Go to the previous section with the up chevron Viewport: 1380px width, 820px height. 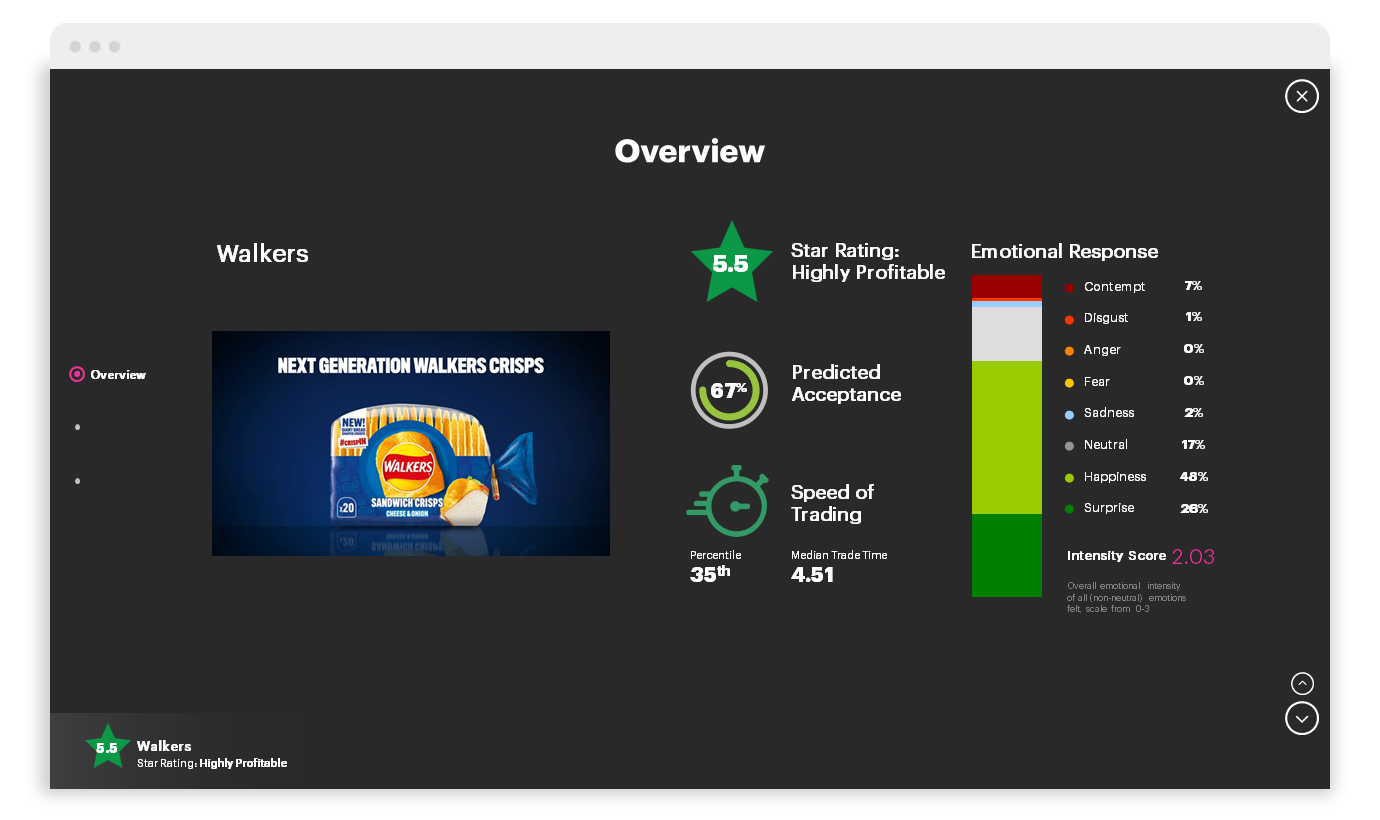(1302, 684)
